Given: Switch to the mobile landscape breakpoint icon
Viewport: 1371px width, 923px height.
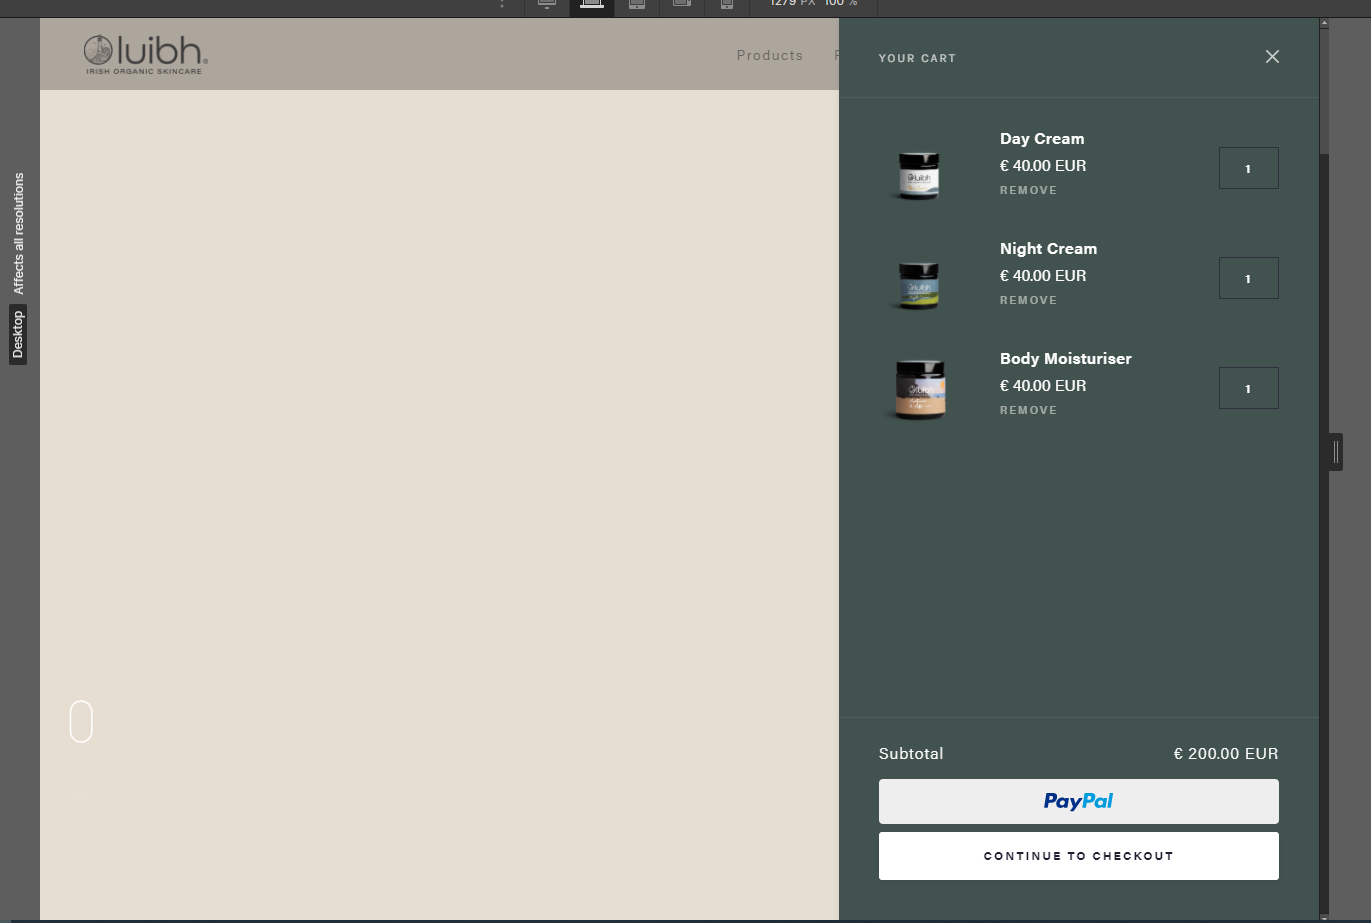Looking at the screenshot, I should pos(682,5).
